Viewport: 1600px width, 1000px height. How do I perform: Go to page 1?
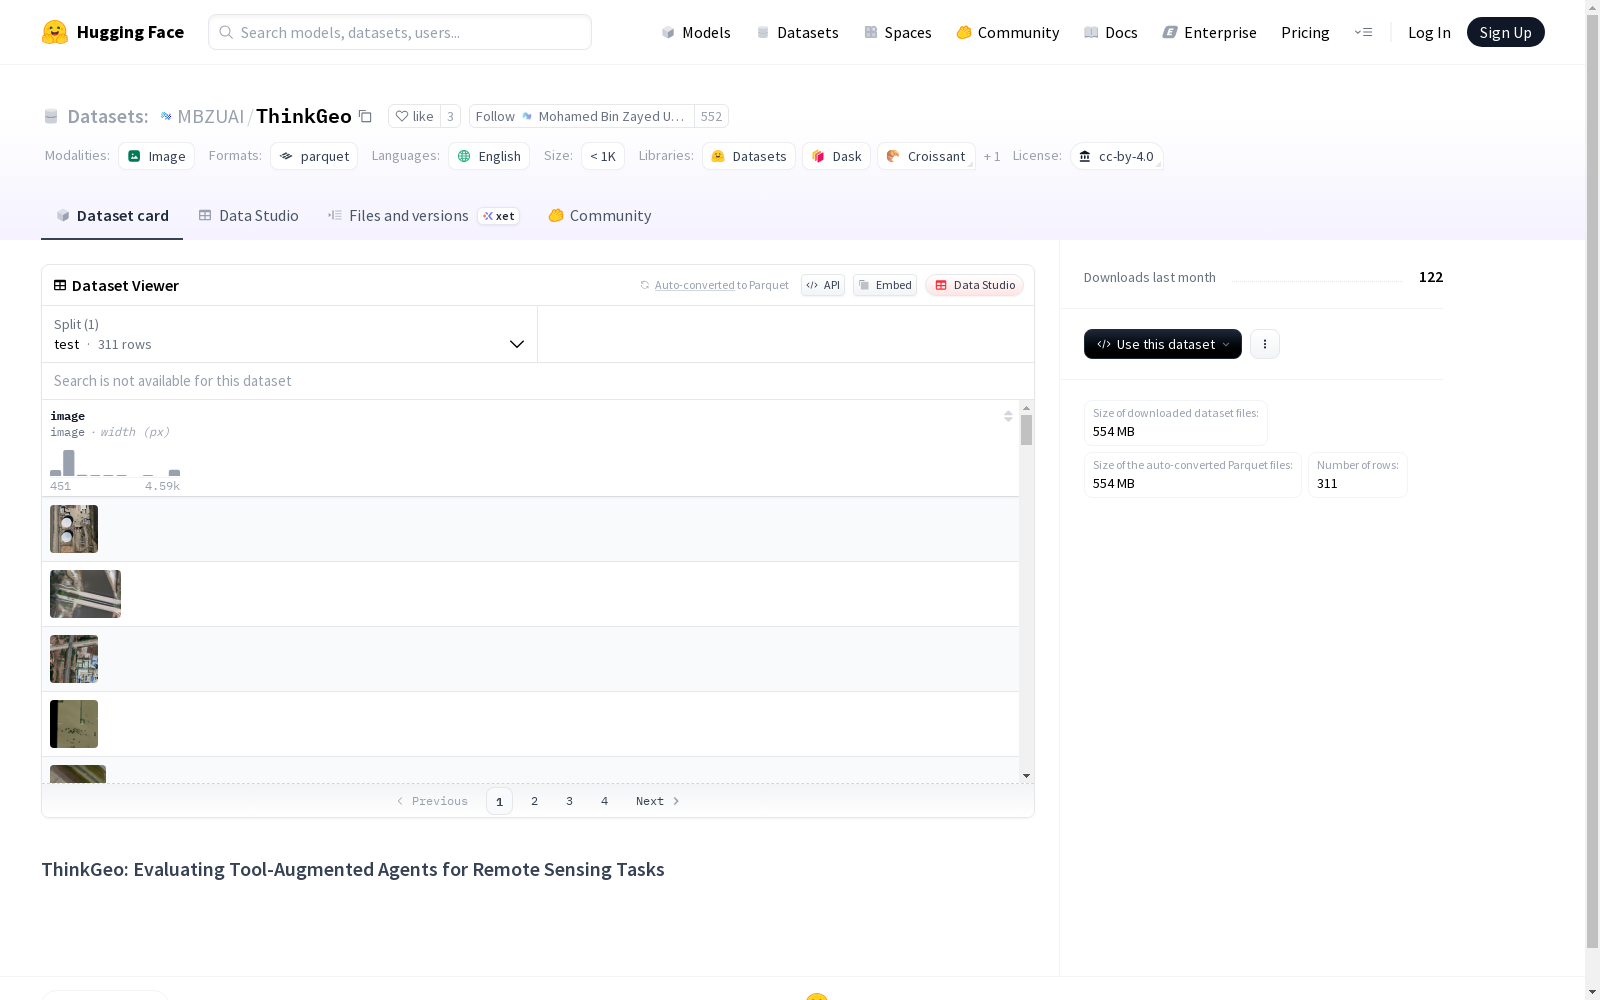[x=499, y=801]
